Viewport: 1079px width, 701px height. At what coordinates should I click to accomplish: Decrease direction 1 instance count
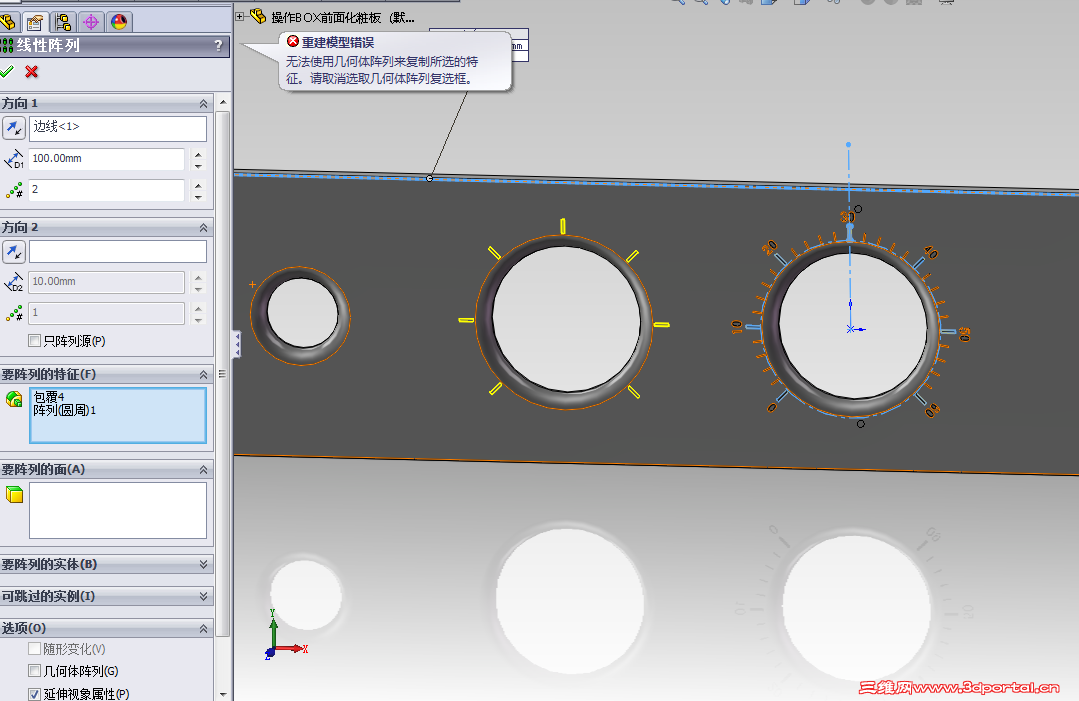(198, 195)
